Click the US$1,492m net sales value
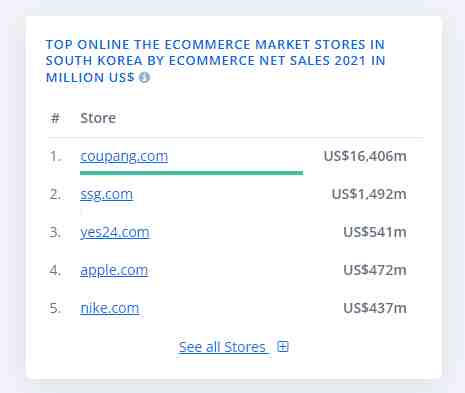The image size is (465, 393). [369, 194]
